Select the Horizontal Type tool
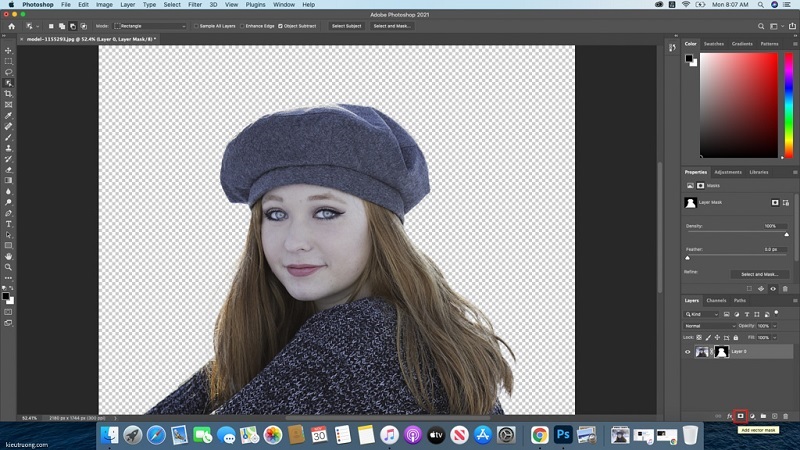The image size is (800, 450). point(8,224)
